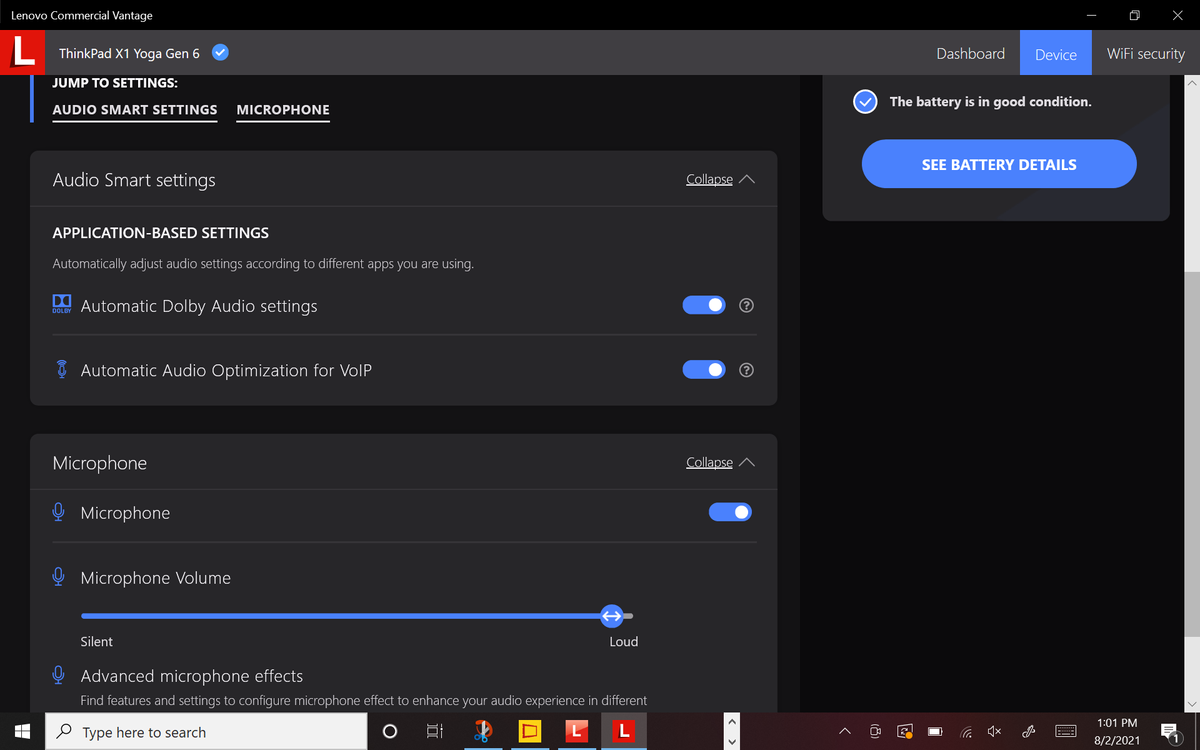Open the Wi-Fi network tray icon
Viewport: 1200px width, 750px height.
click(966, 732)
